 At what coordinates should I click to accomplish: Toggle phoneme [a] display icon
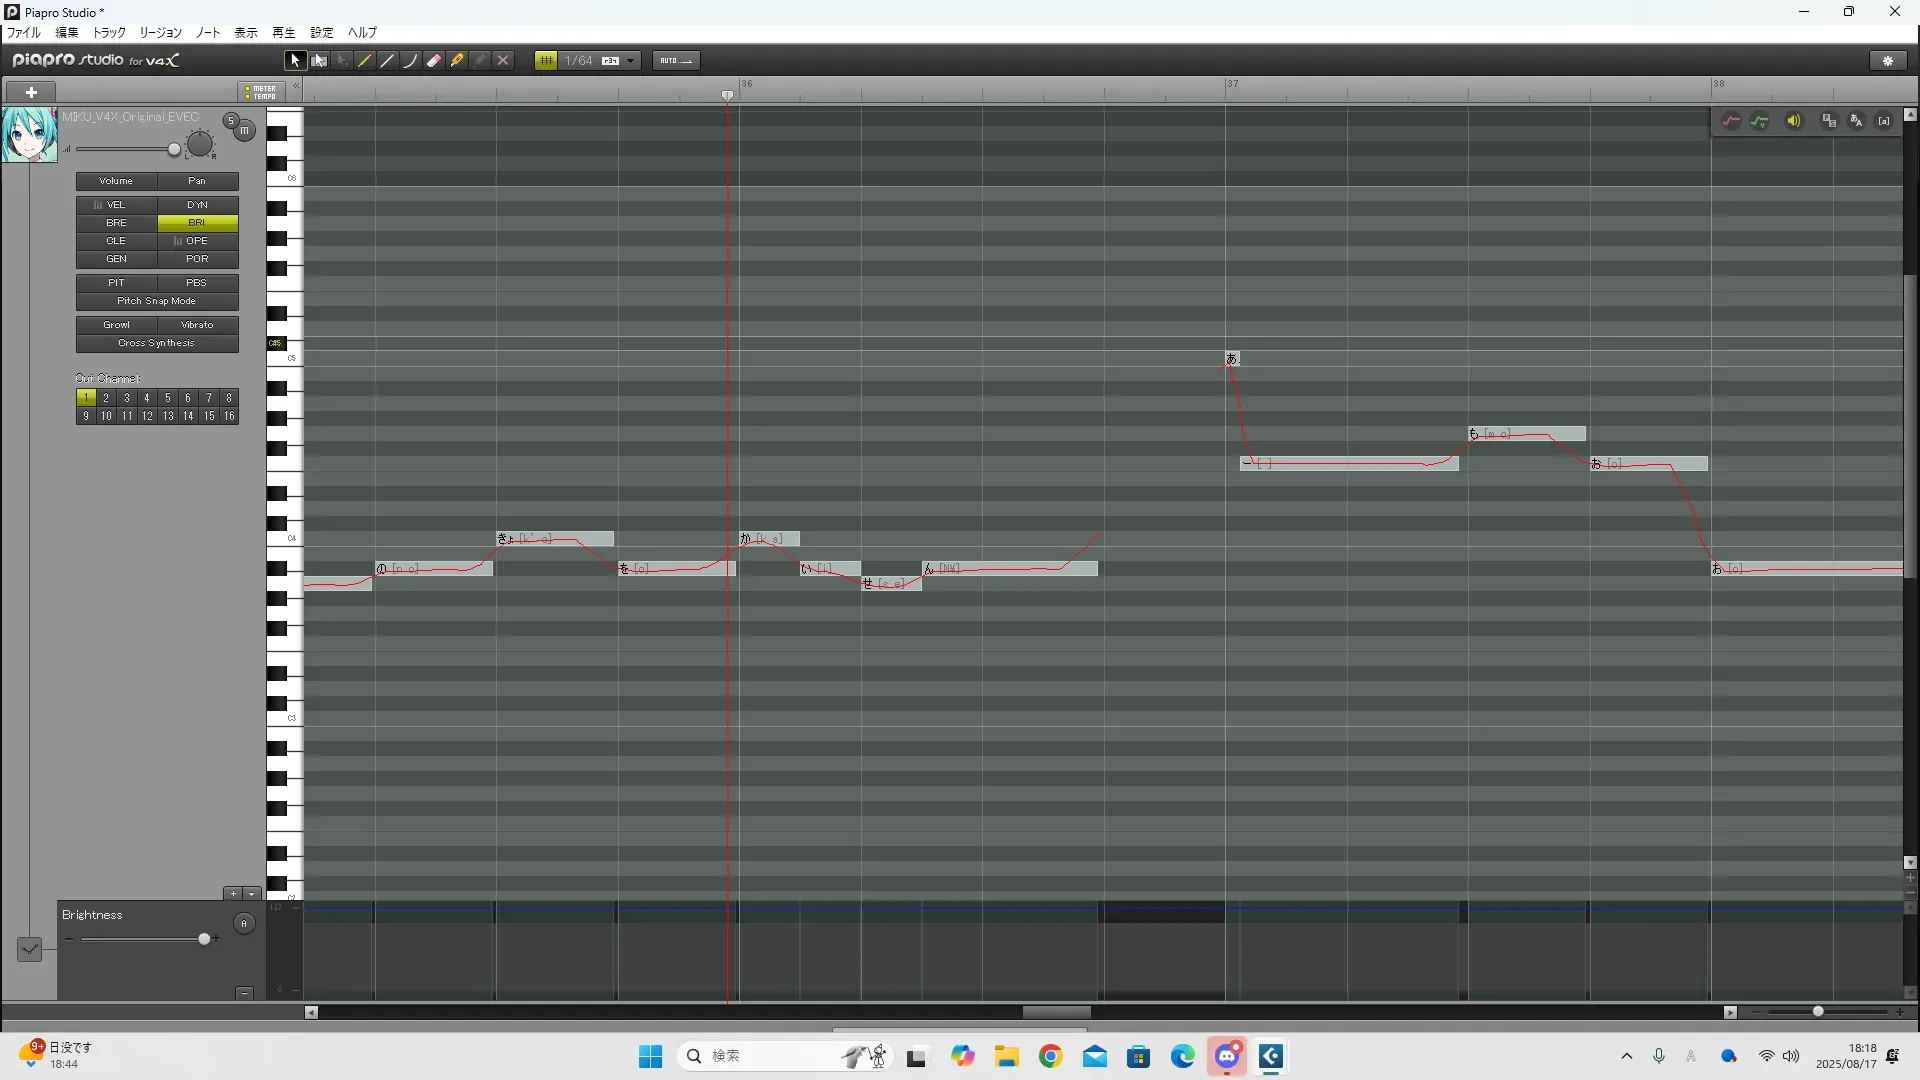1884,121
